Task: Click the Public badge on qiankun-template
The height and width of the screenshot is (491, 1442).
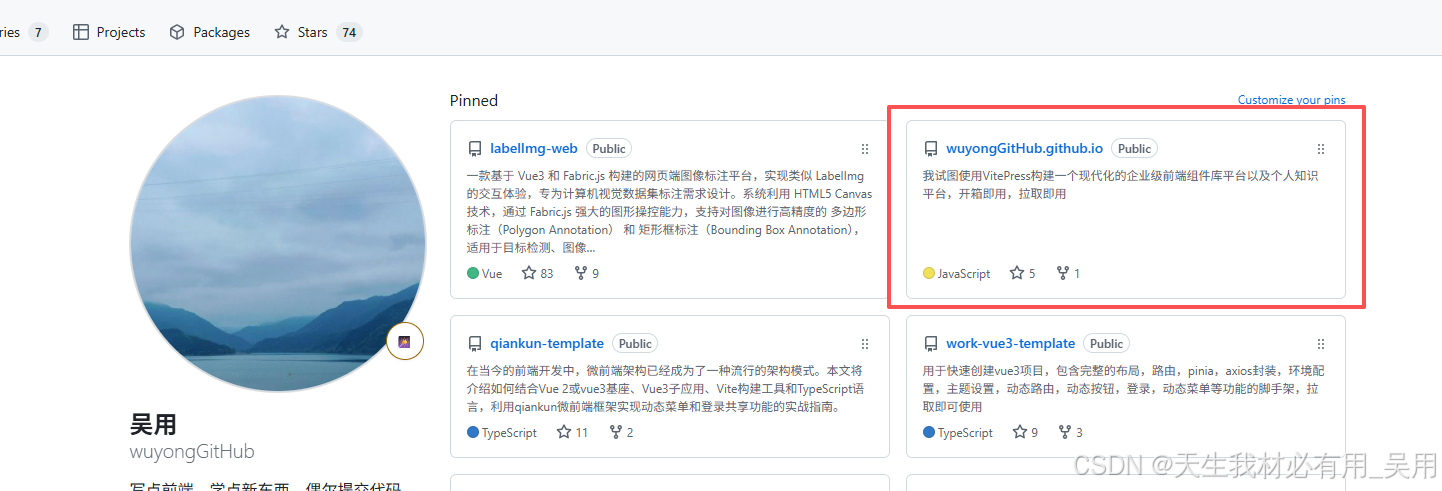Action: click(x=635, y=343)
